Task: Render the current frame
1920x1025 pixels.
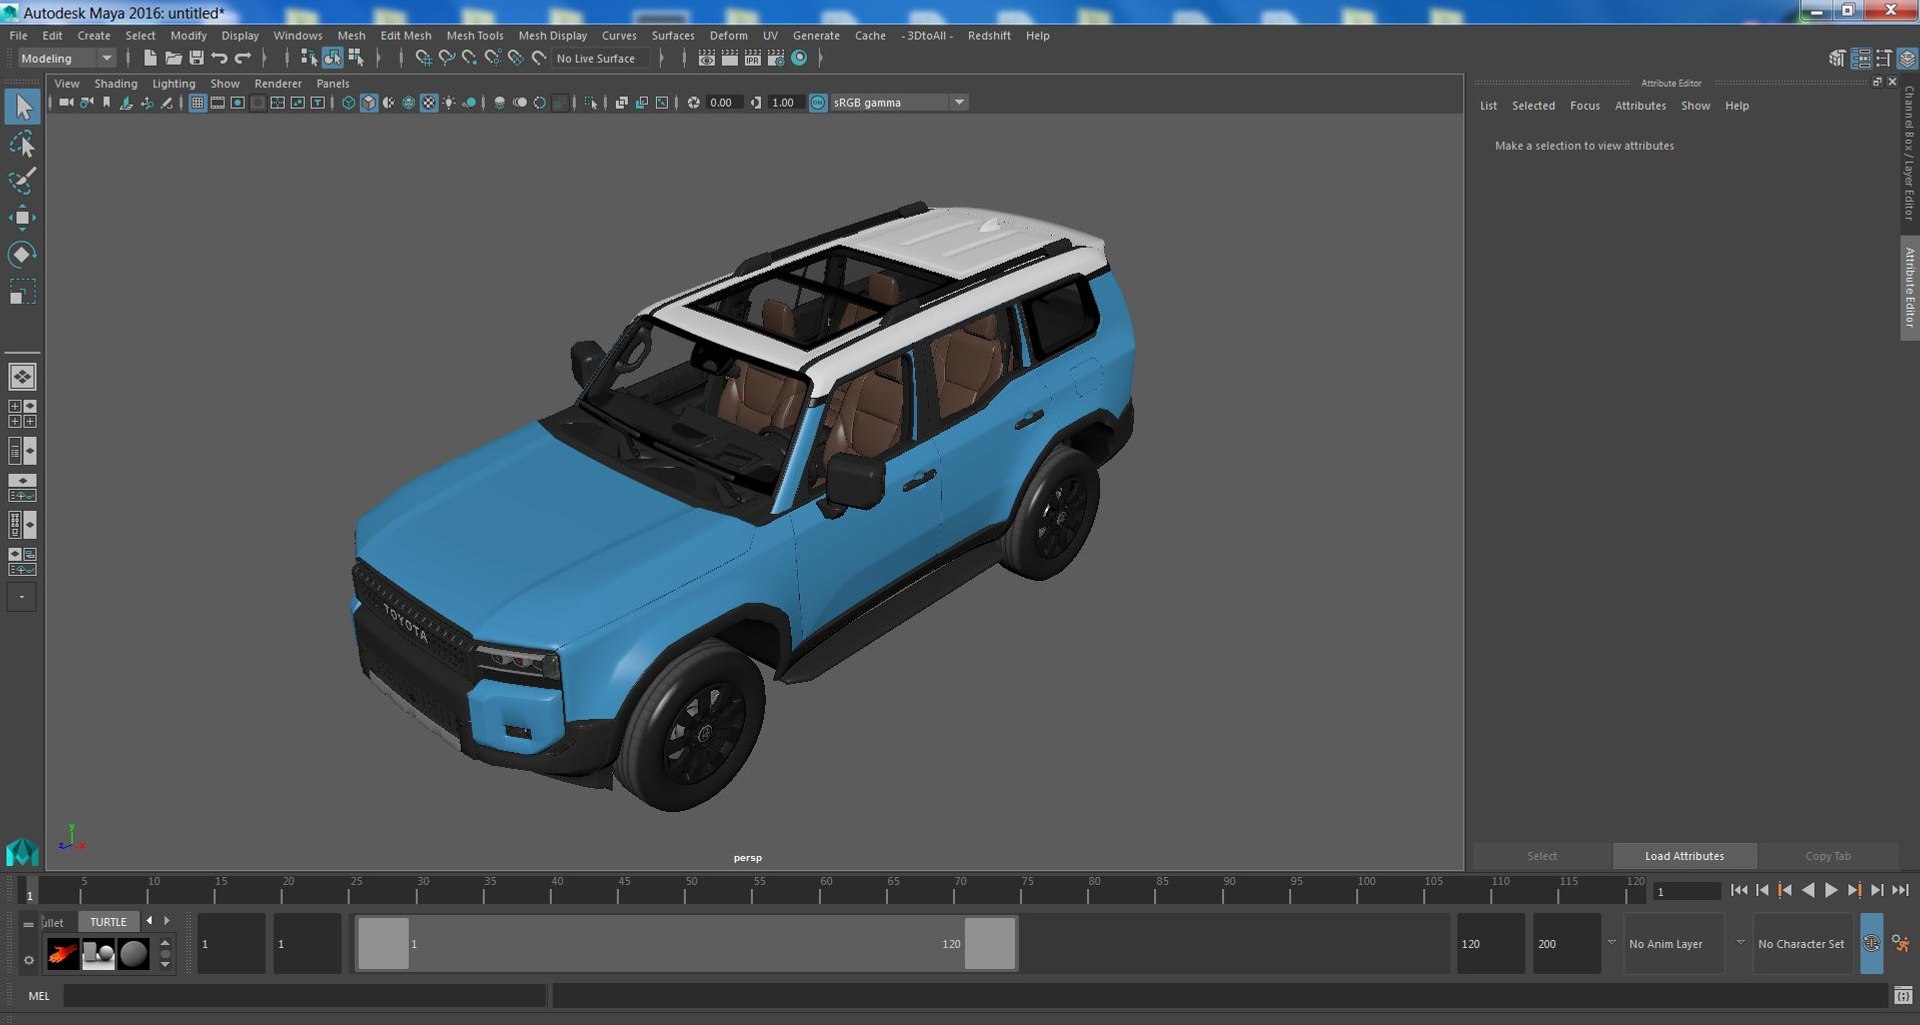Action: [x=729, y=58]
